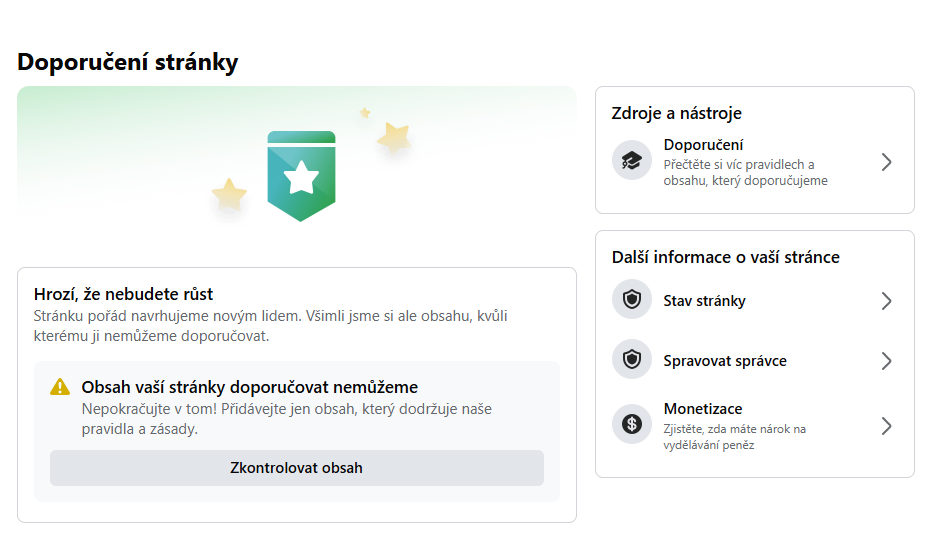Click the Obsah vaší stránky doporučovat nemůžeme warning

tap(250, 387)
